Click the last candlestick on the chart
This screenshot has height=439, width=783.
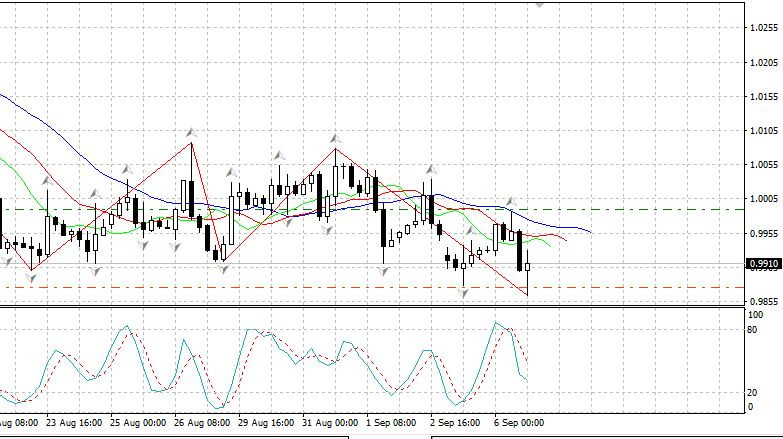(x=527, y=267)
